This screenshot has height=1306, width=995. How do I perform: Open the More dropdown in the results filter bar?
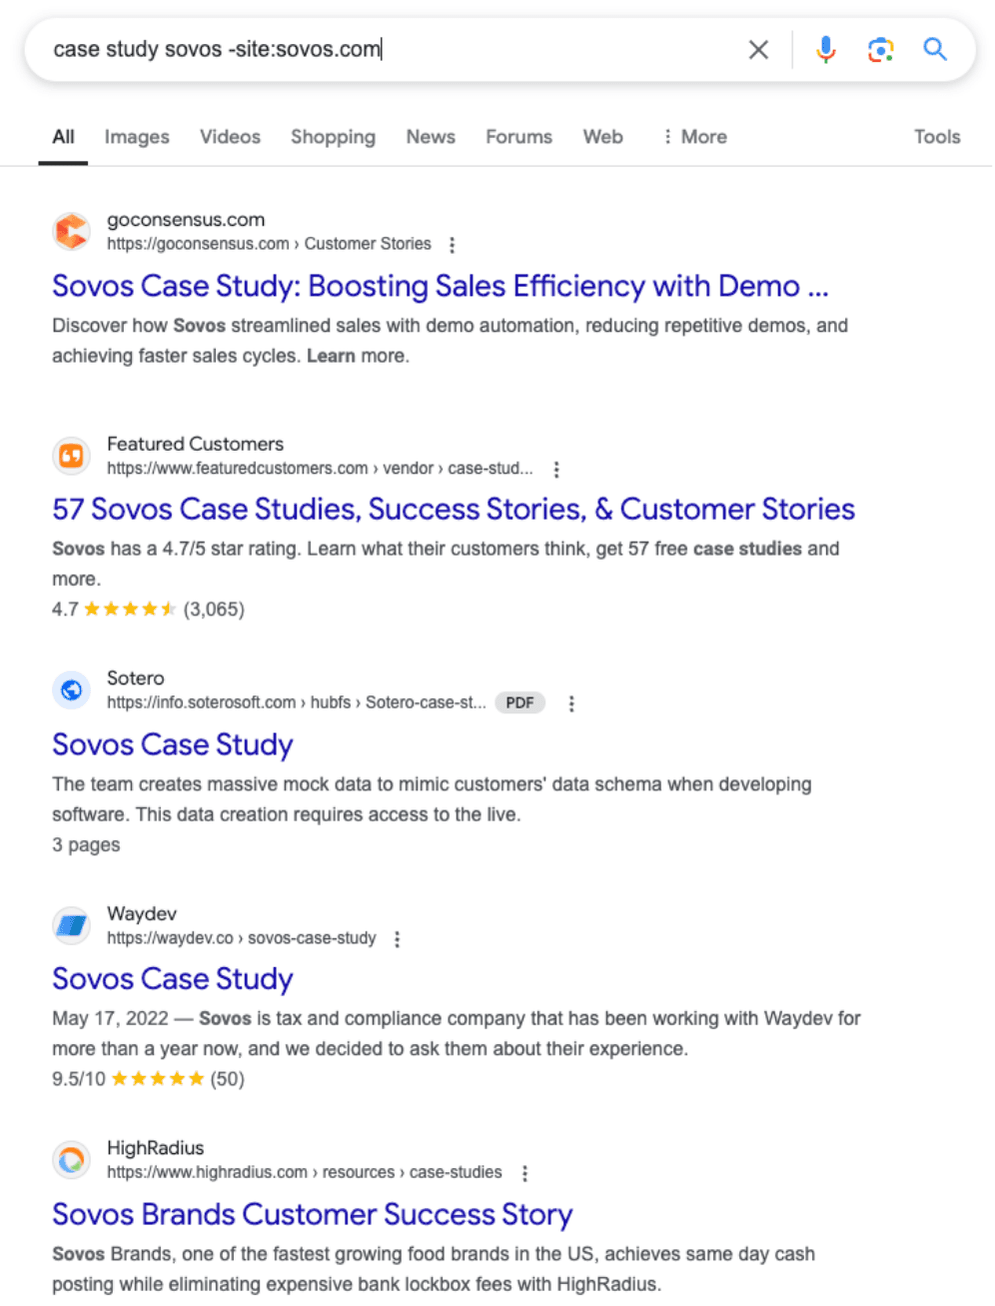(x=695, y=137)
